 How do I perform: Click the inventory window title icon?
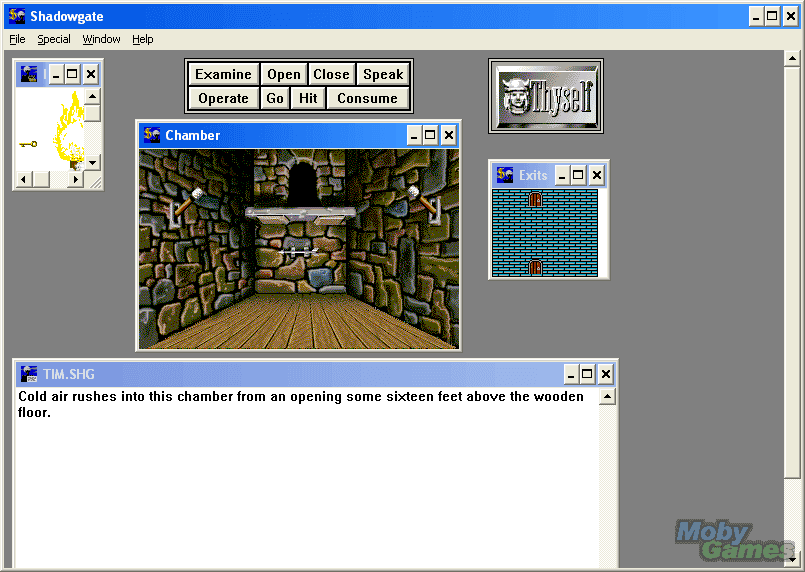click(29, 74)
